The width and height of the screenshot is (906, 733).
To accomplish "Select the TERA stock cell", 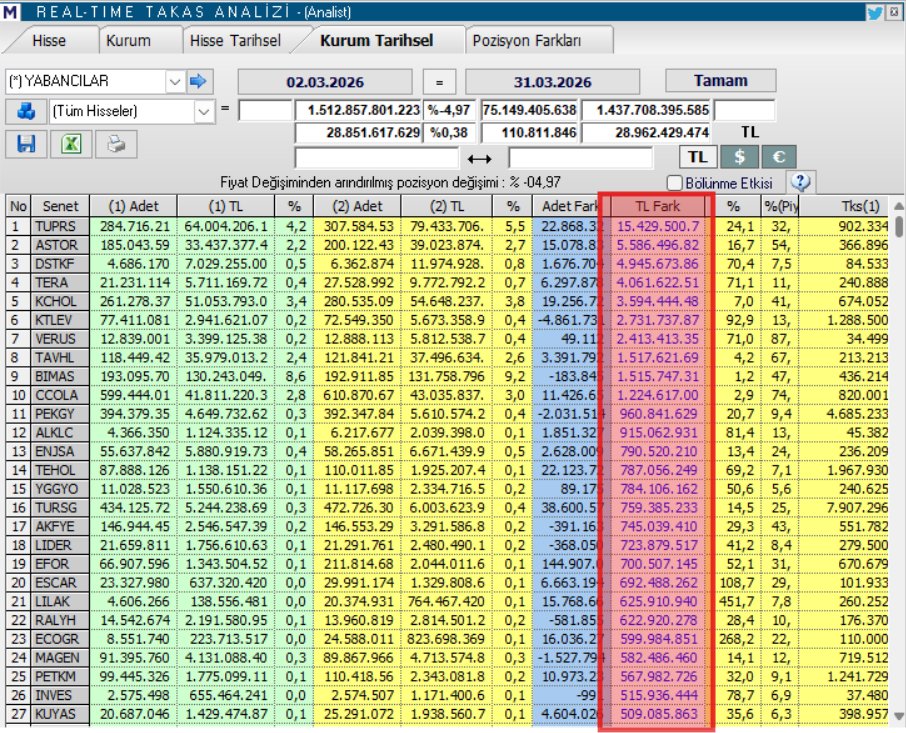I will click(x=60, y=282).
